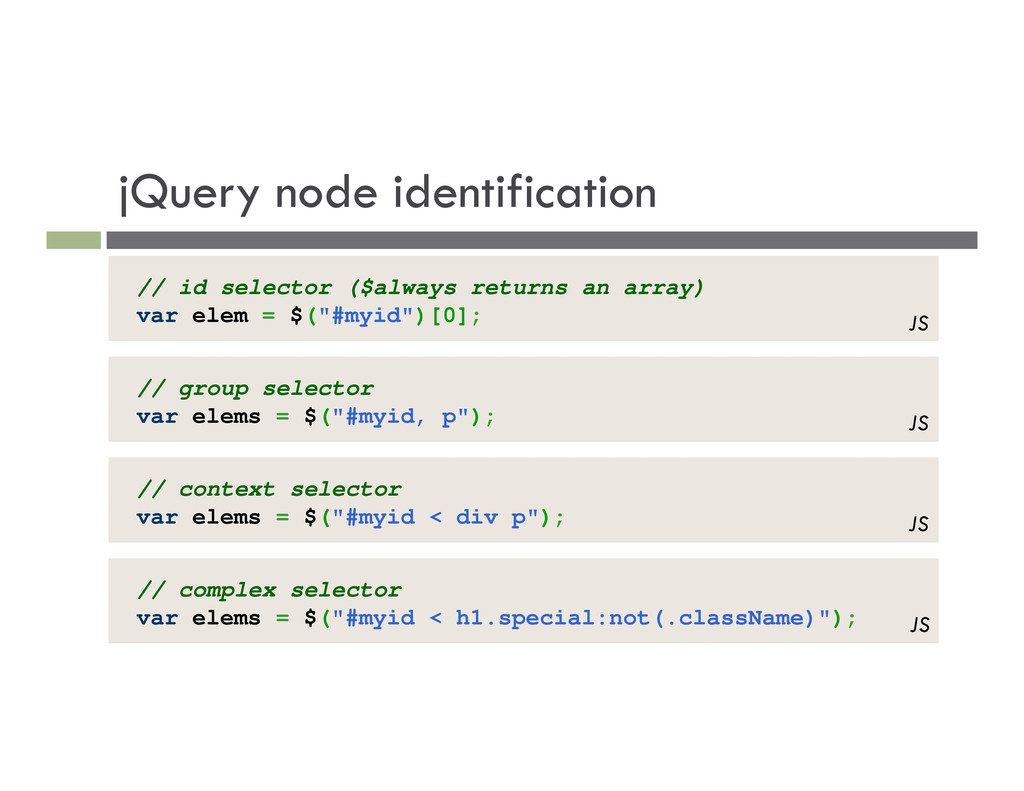Click the JS label in the id selector block
Screen dimensions: 1024x791
point(918,323)
